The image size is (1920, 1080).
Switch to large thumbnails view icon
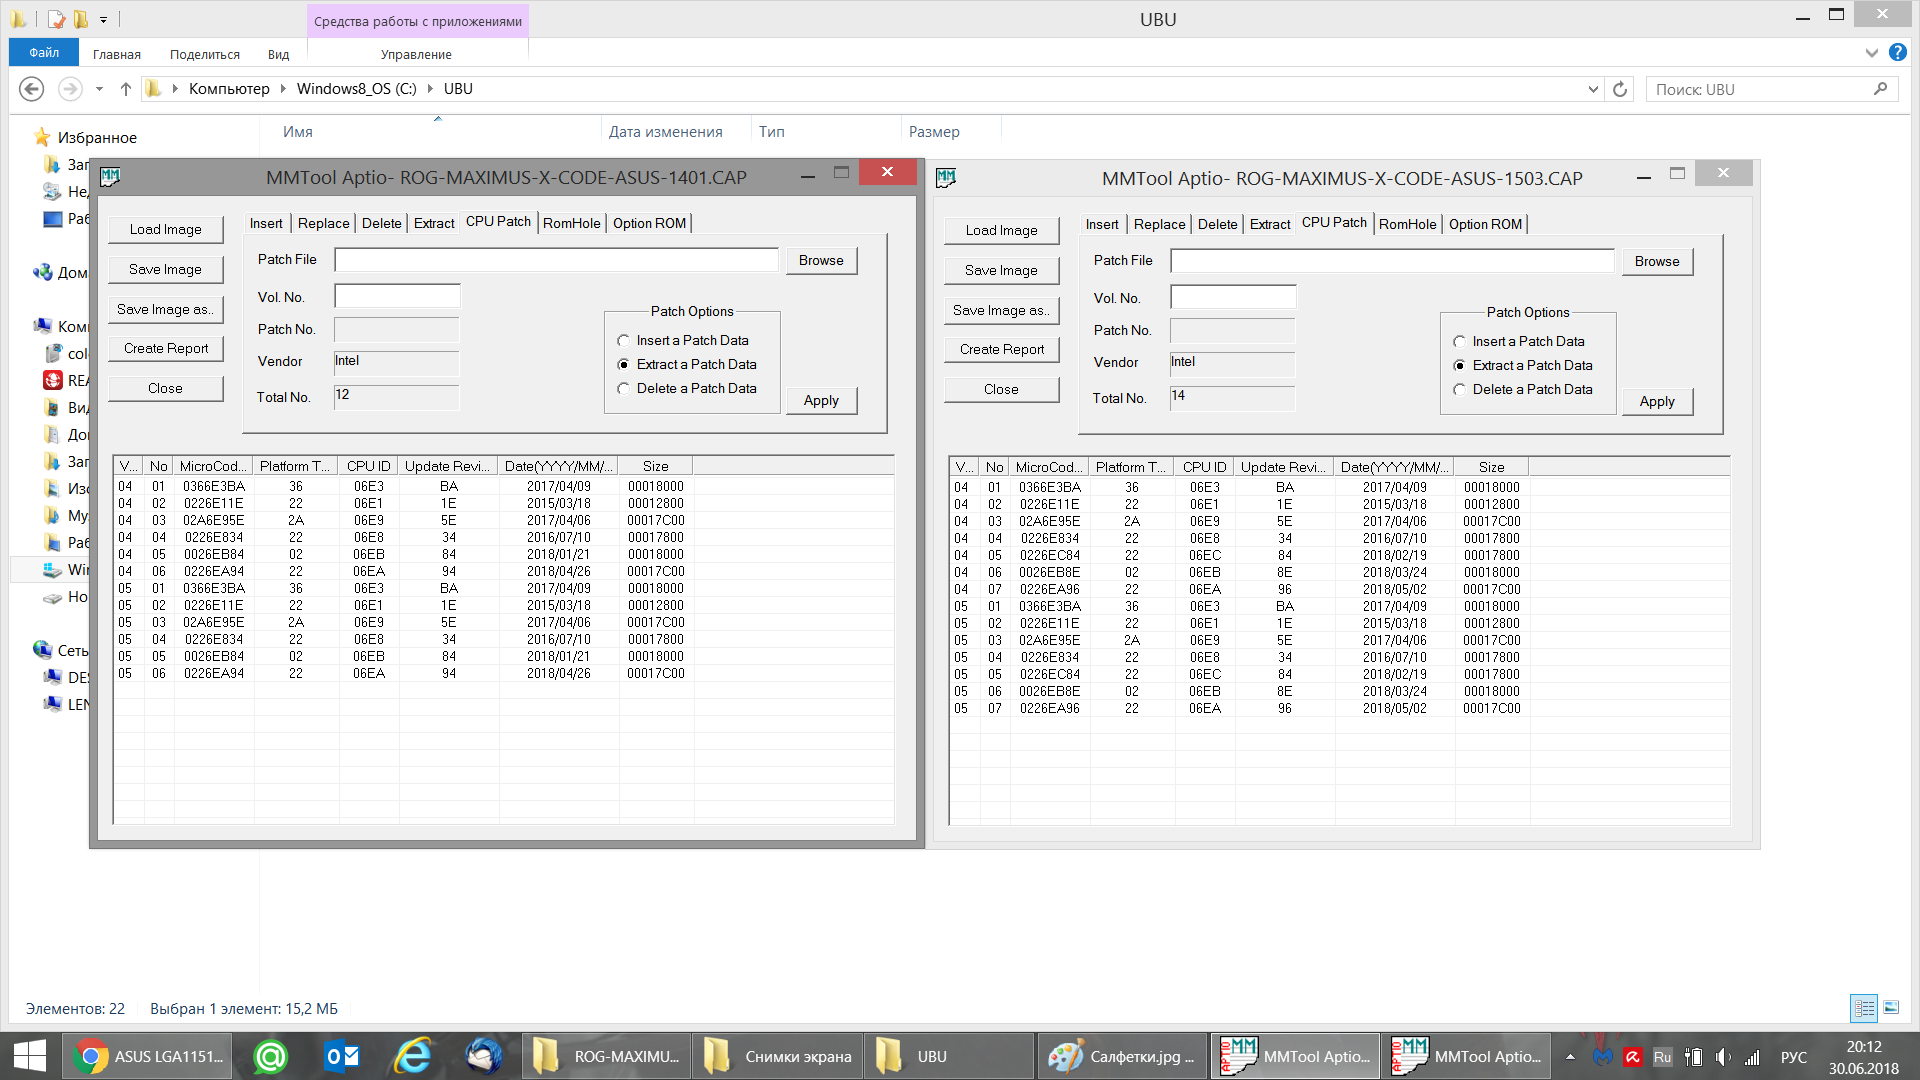[1891, 1008]
